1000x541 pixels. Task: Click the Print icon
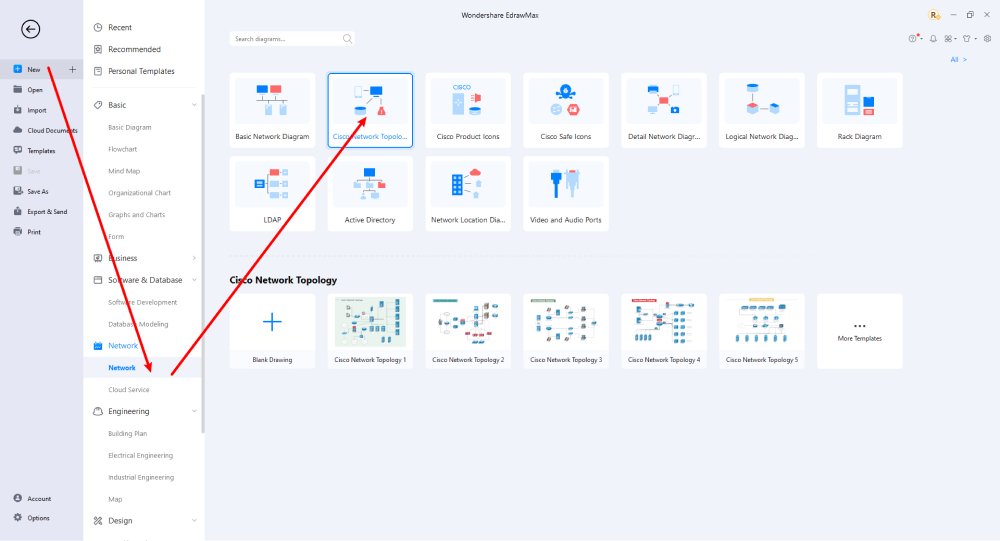(17, 232)
